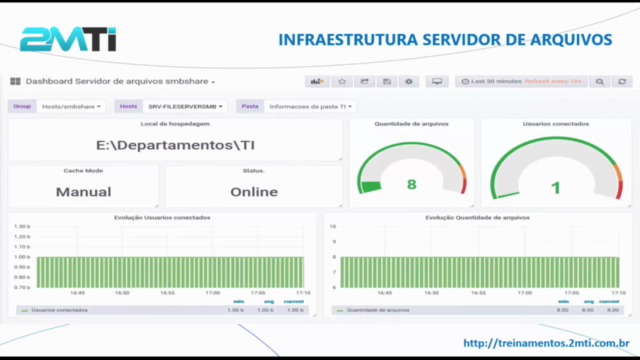Click the Pasta variable label
640x360 pixels.
[250, 106]
